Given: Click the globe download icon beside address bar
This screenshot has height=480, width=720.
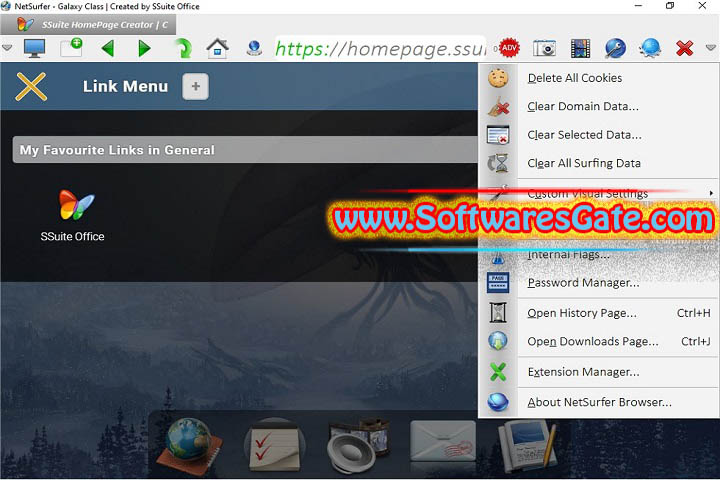Looking at the screenshot, I should [x=254, y=48].
